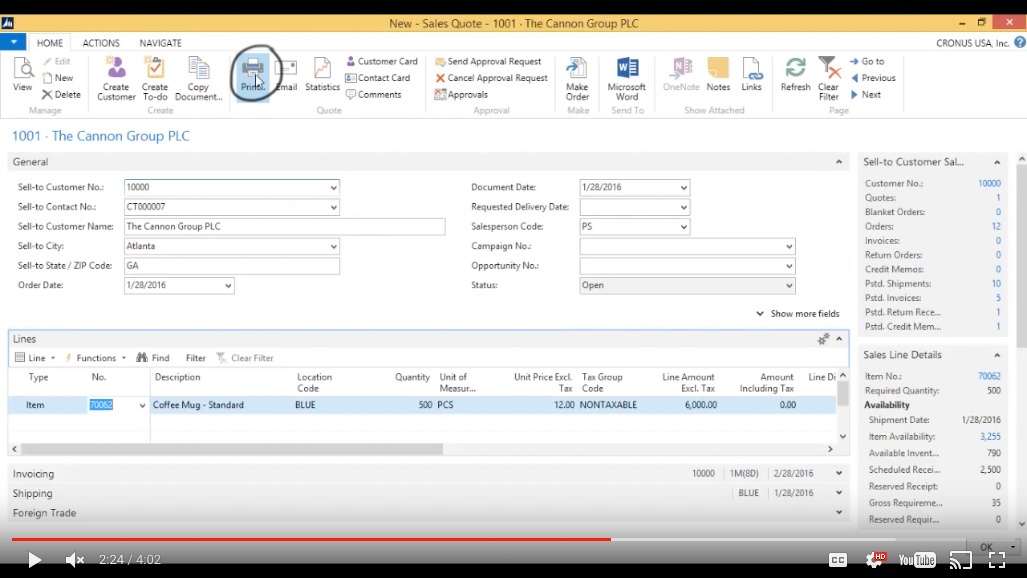Screen dimensions: 1027x578
Task: Open Order Date picker dropdown
Action: click(228, 286)
